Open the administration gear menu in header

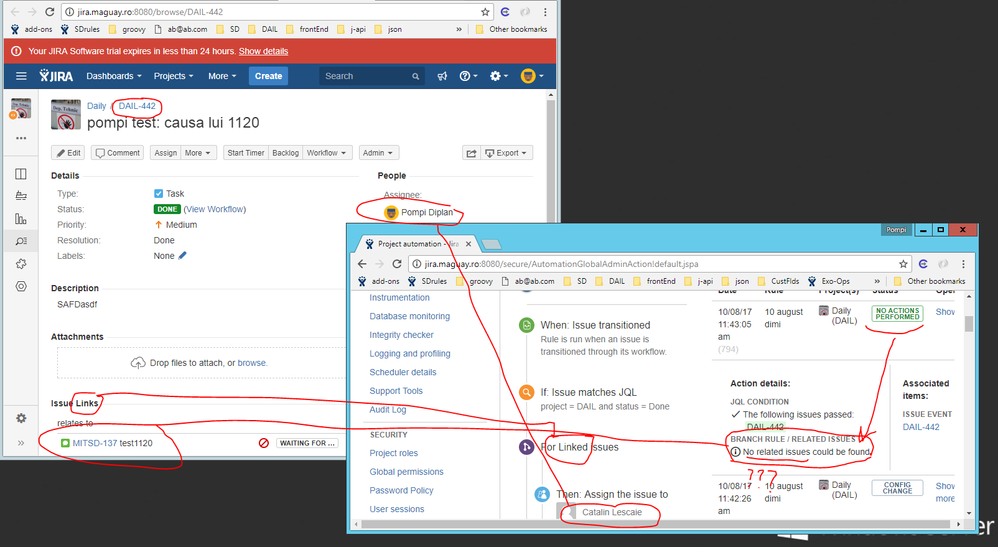coord(498,76)
